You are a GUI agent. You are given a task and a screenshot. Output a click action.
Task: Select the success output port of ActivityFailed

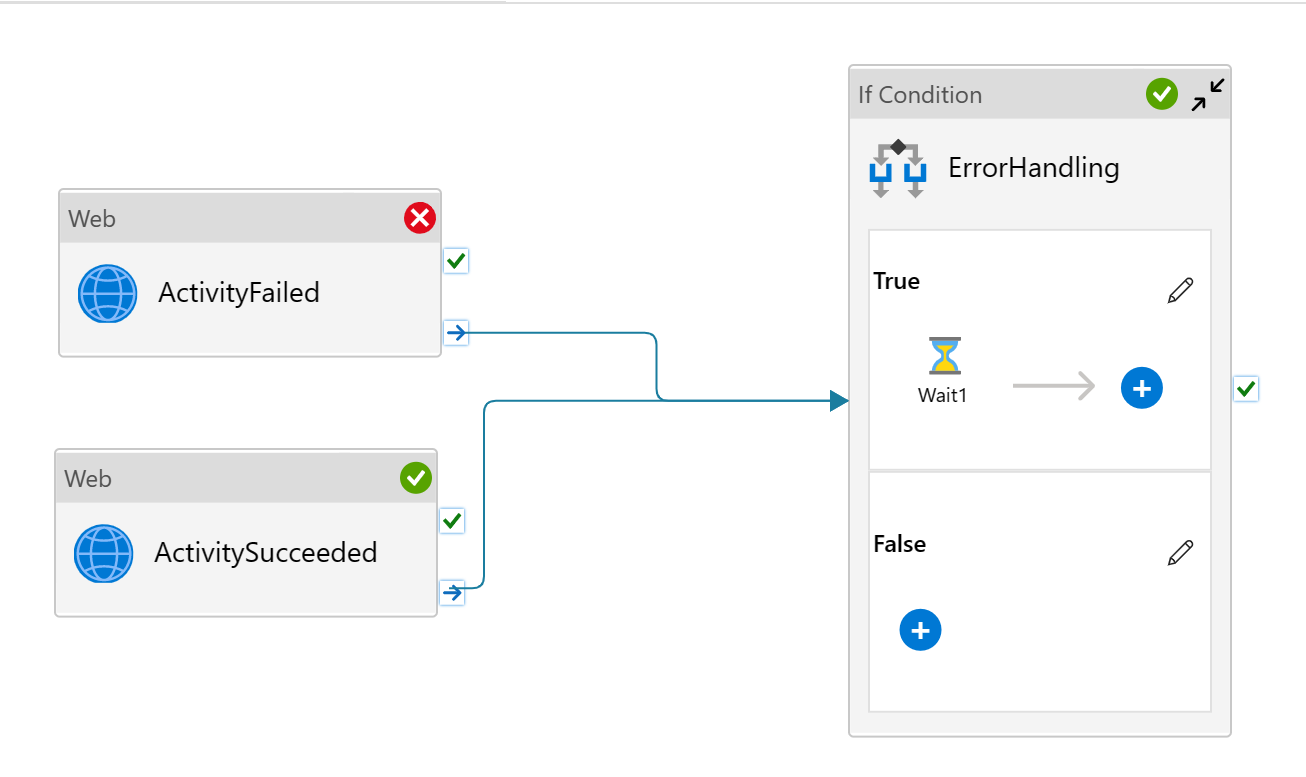[456, 261]
